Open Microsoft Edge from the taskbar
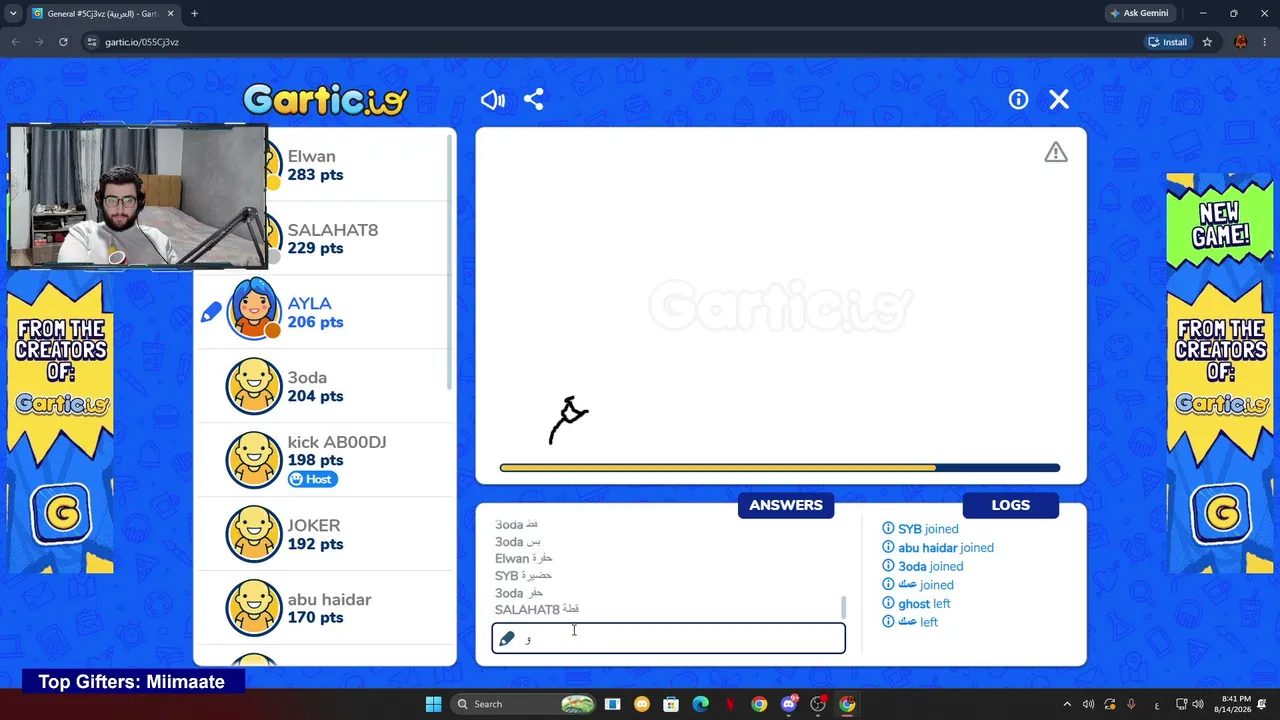Viewport: 1280px width, 720px height. coord(701,704)
